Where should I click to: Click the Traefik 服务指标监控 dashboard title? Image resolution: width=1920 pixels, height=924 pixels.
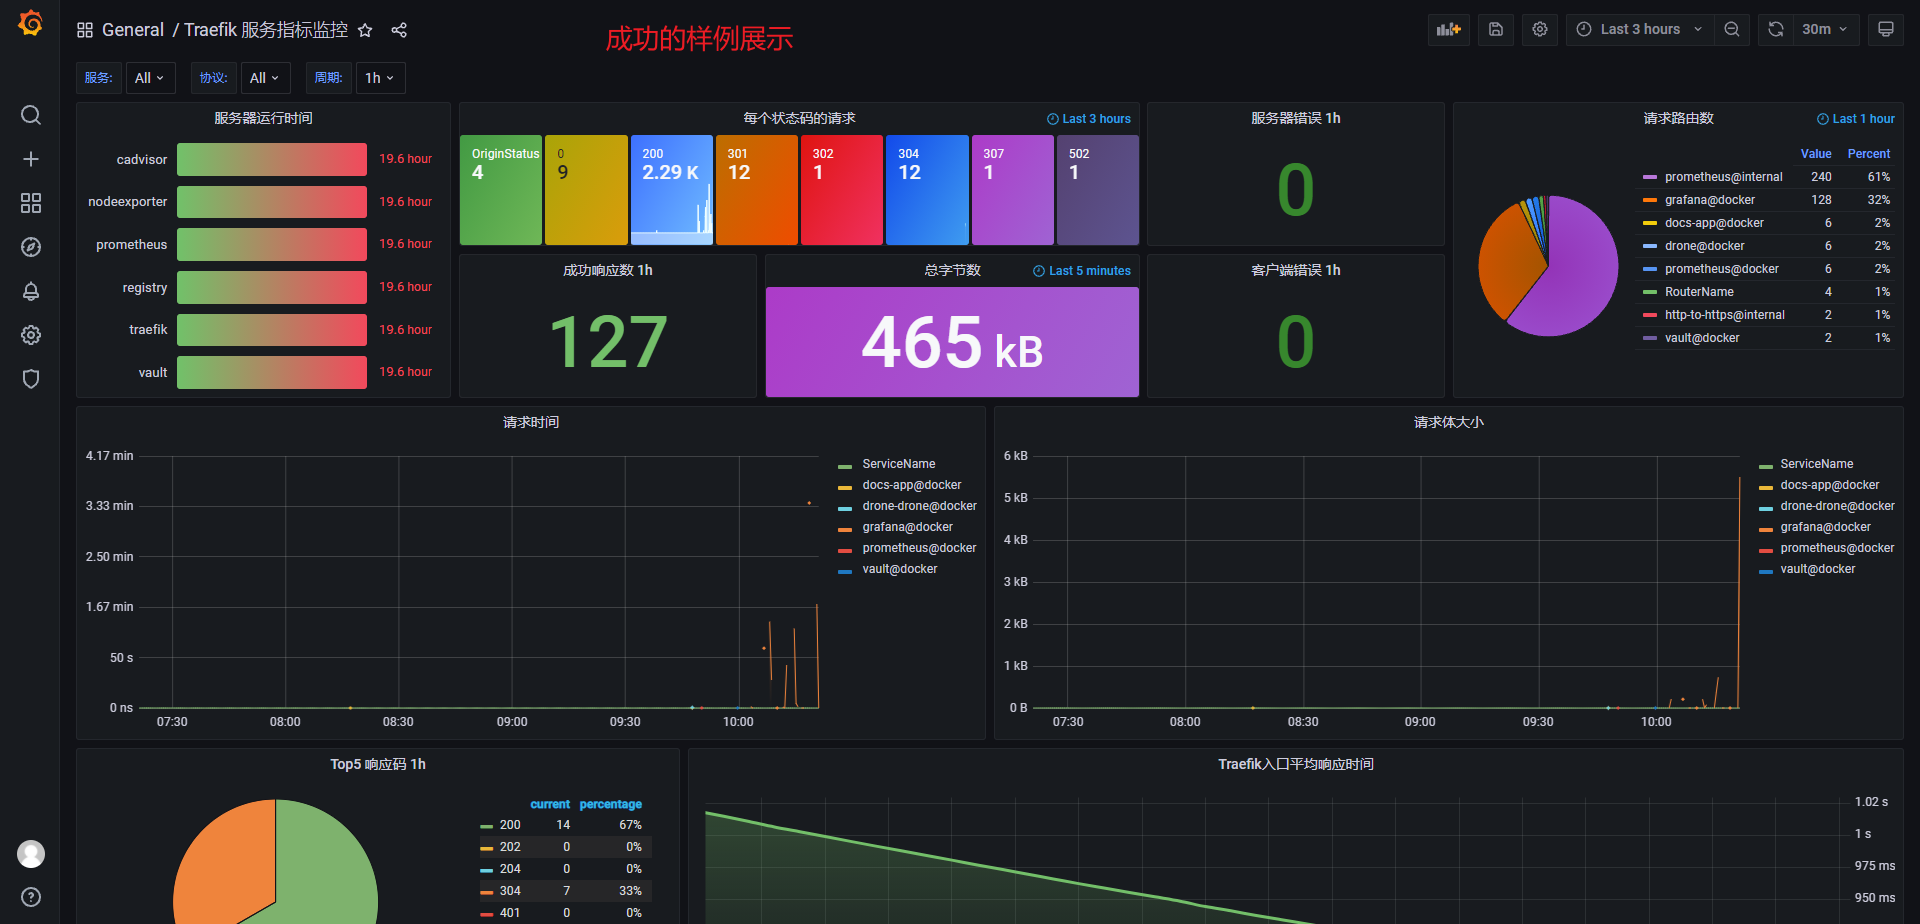(x=266, y=30)
